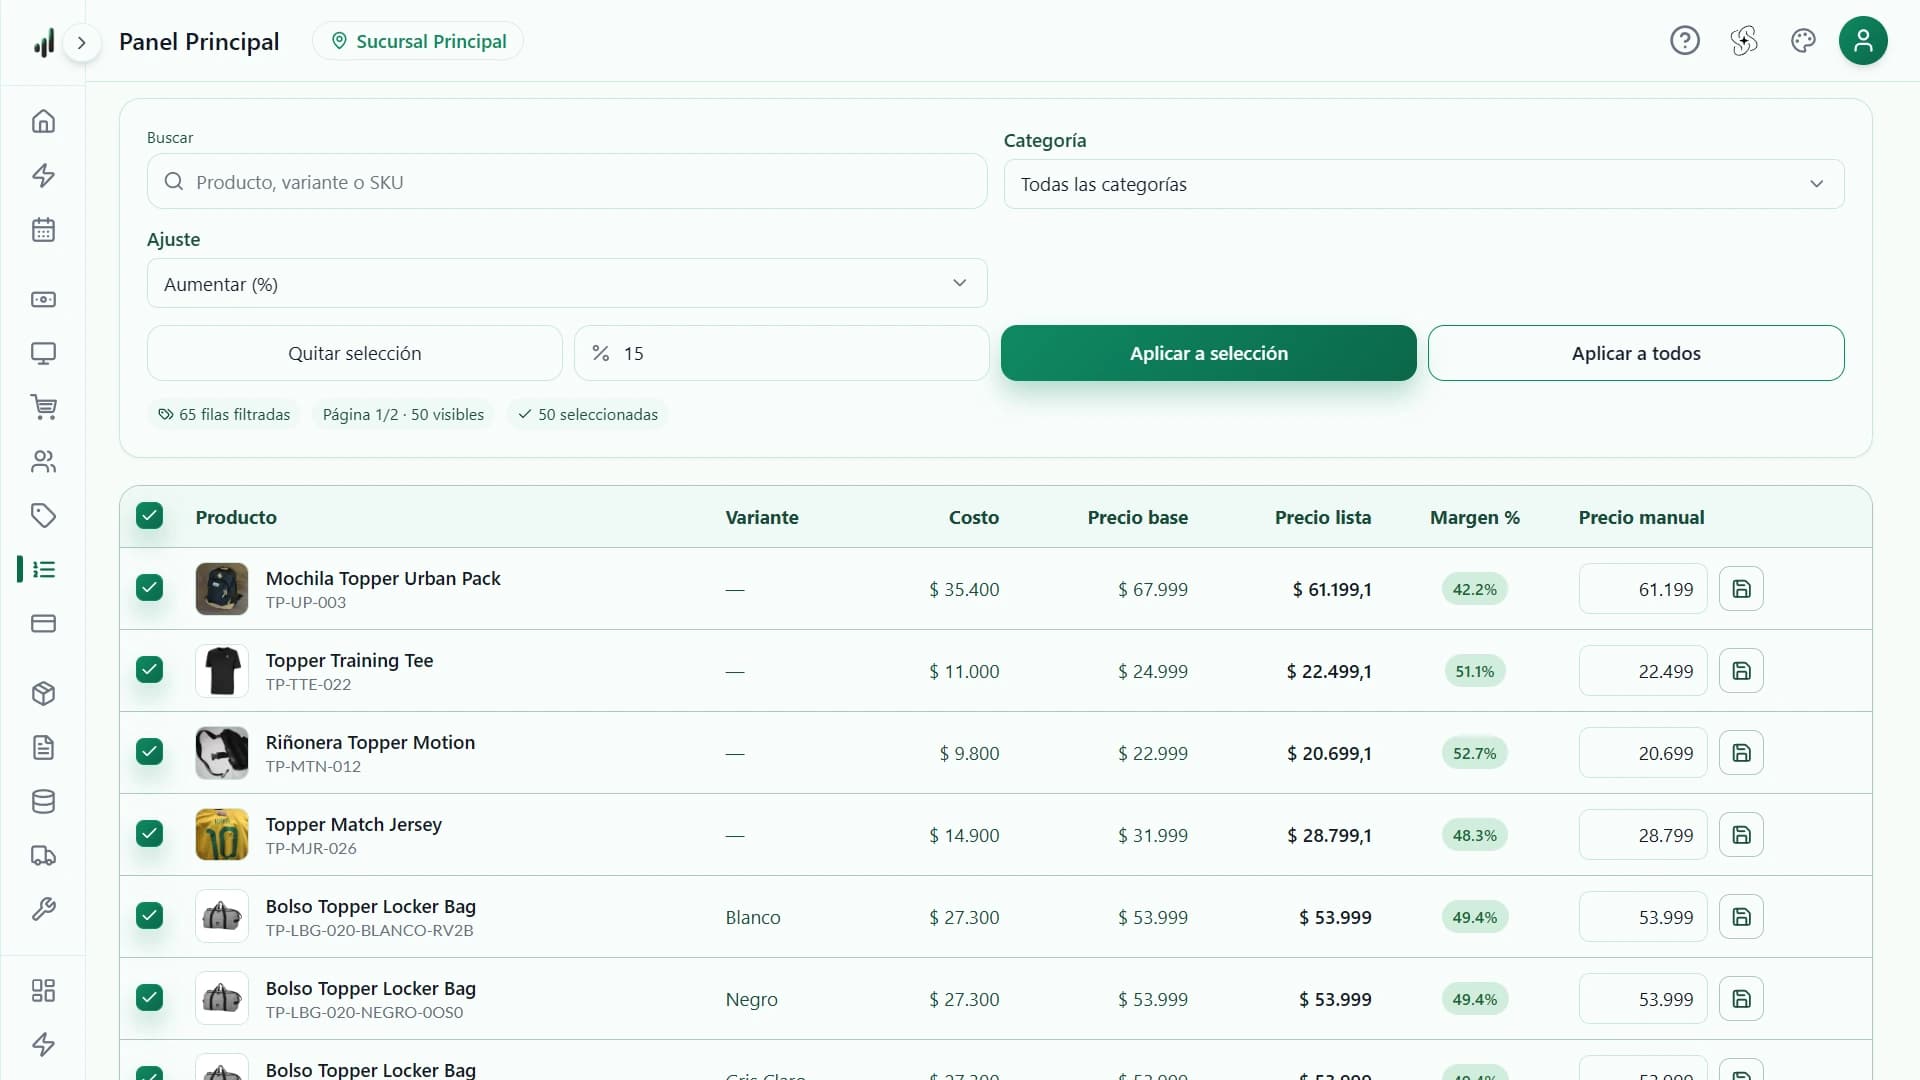Open the home icon in sidebar
The image size is (1920, 1080).
(x=43, y=121)
